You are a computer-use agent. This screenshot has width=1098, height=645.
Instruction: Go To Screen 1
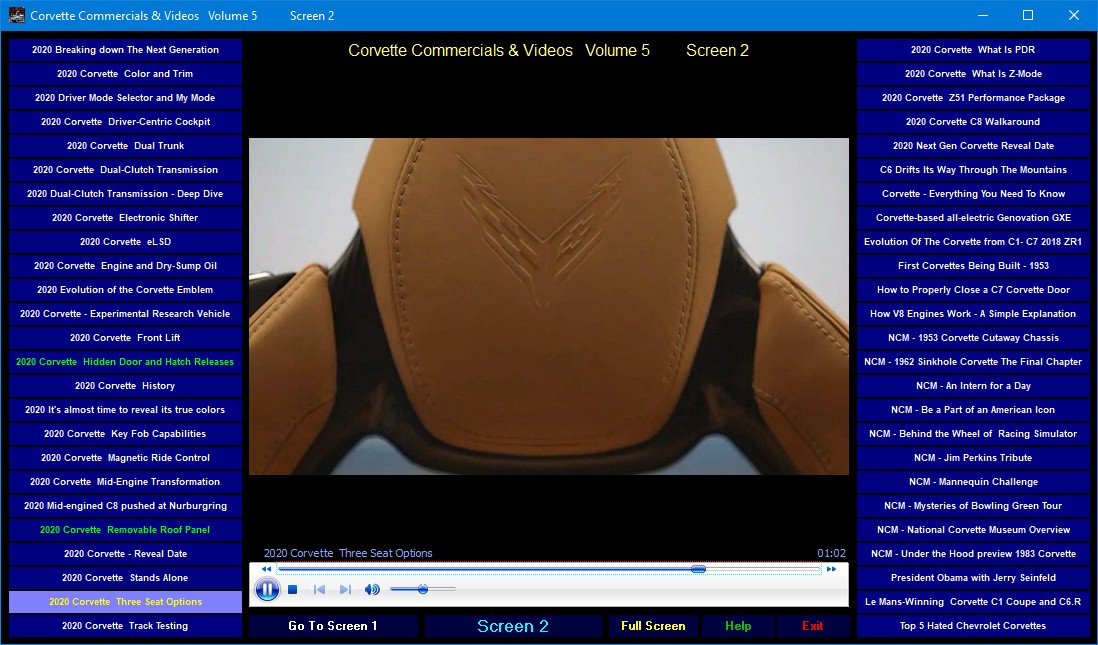click(x=333, y=626)
